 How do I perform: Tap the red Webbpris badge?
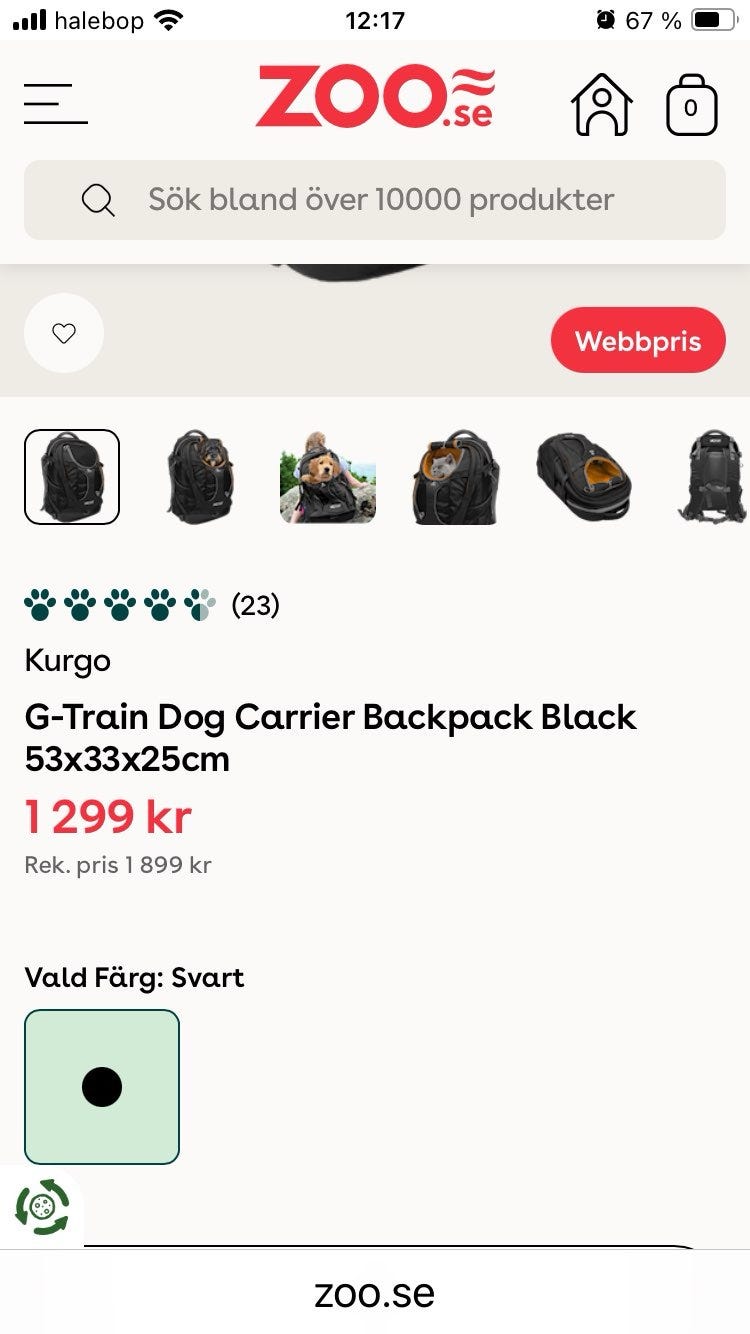[x=638, y=340]
